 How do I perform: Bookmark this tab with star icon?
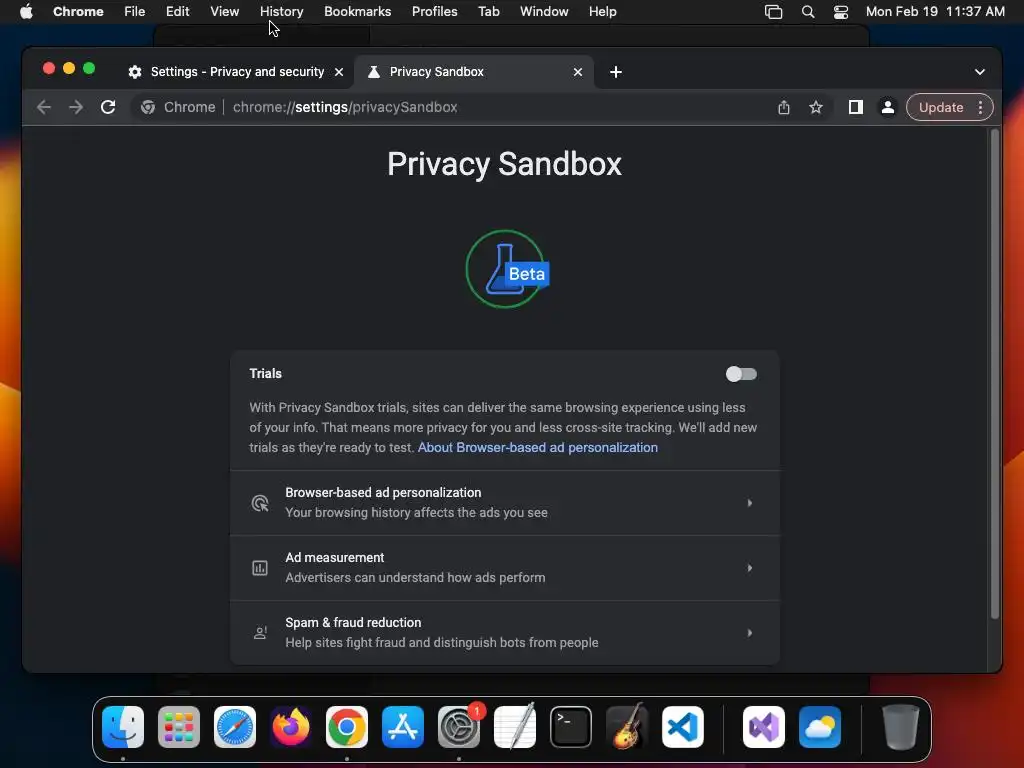point(816,107)
